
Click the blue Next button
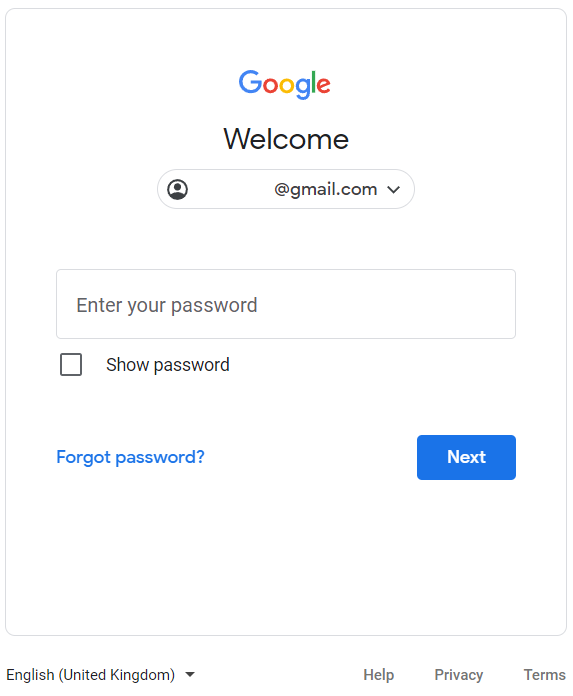coord(466,457)
